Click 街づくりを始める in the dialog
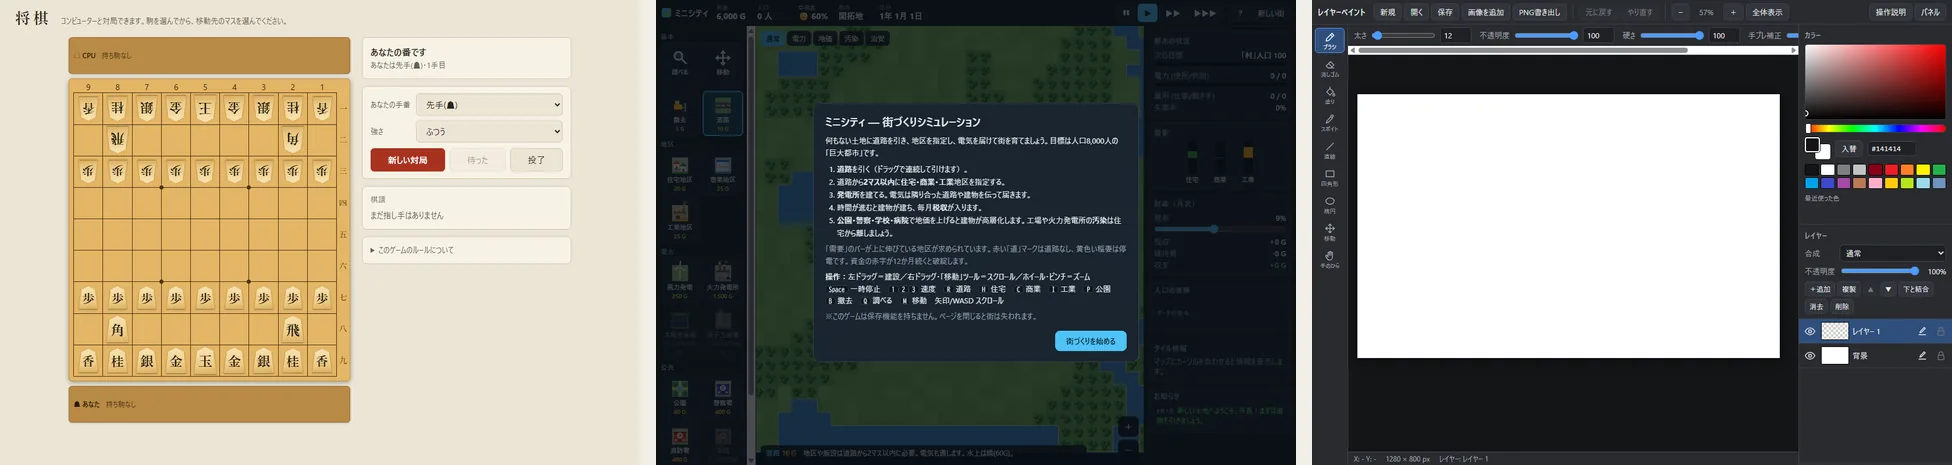The image size is (1952, 465). point(1090,341)
